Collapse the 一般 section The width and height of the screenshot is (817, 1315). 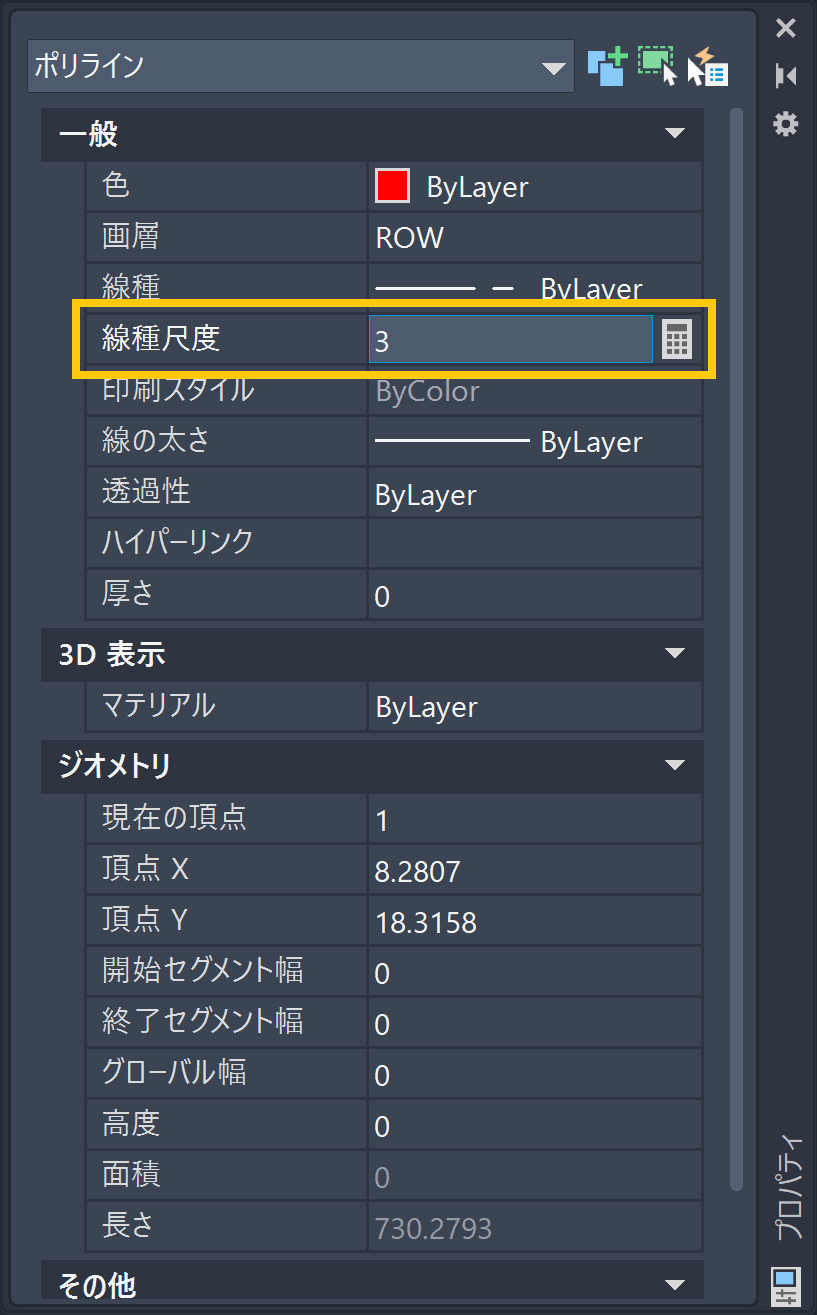pos(675,134)
